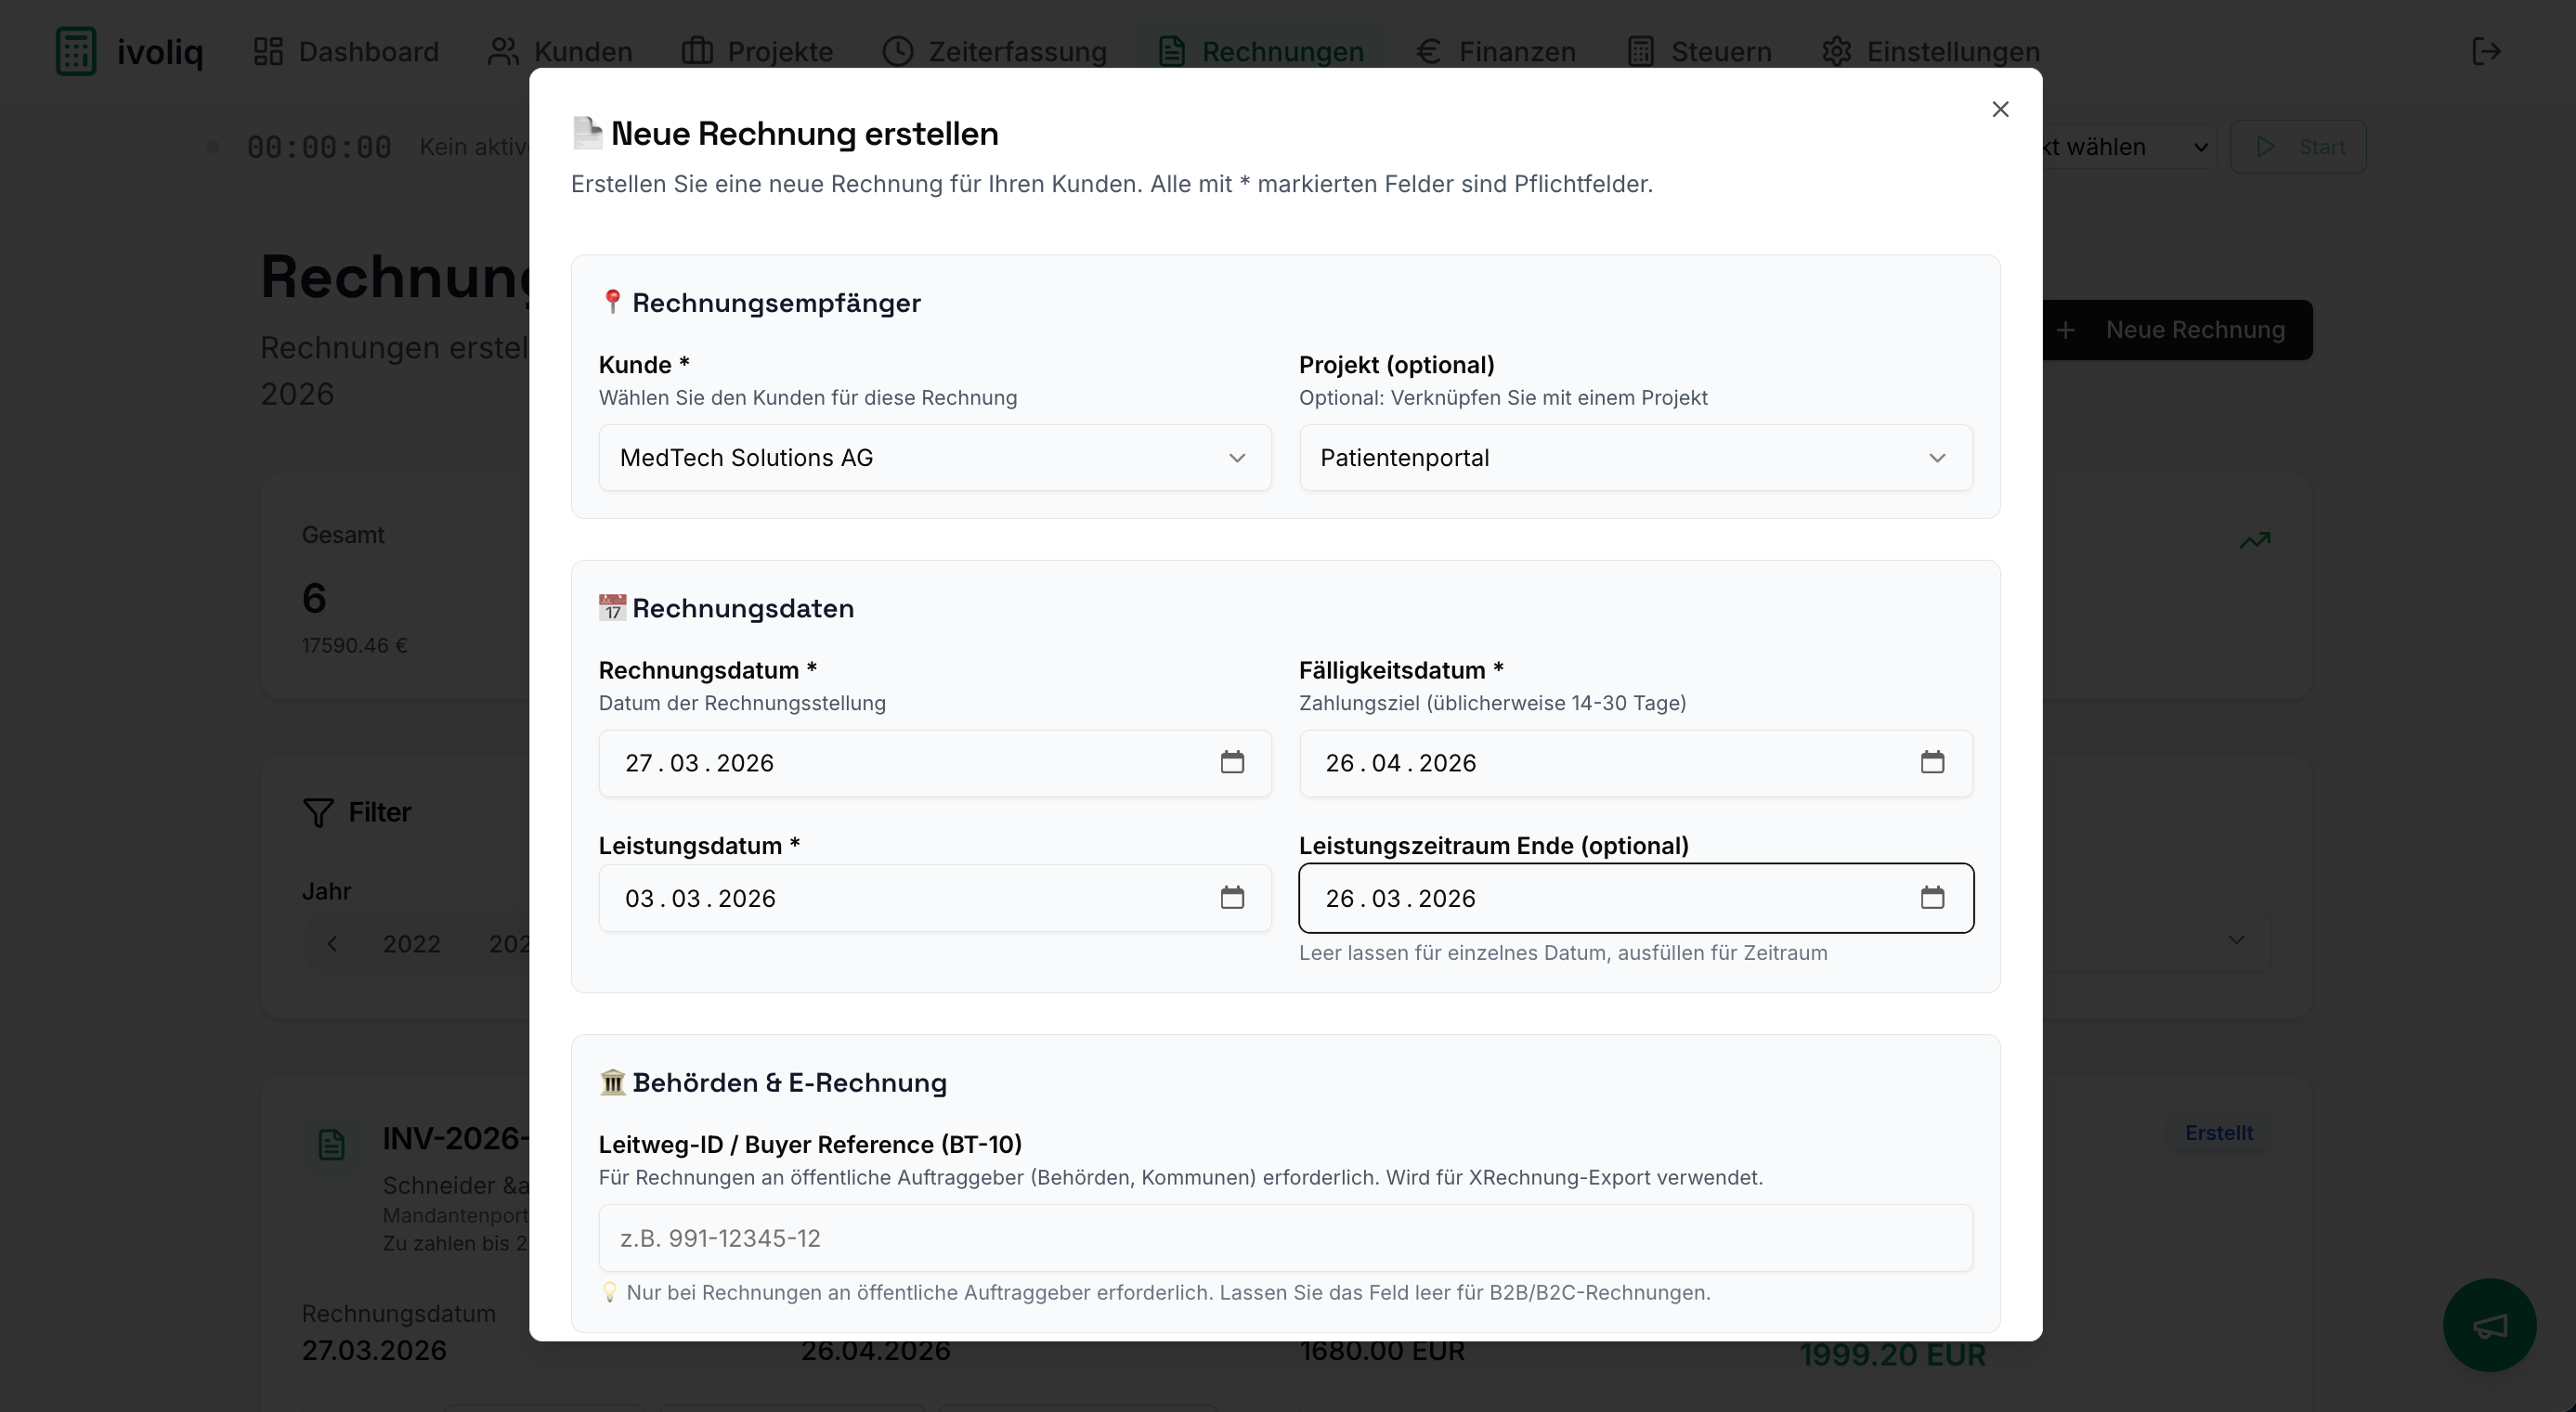The image size is (2576, 1412).
Task: Expand the Kunde dropdown MedTech Solutions AG
Action: pos(934,458)
